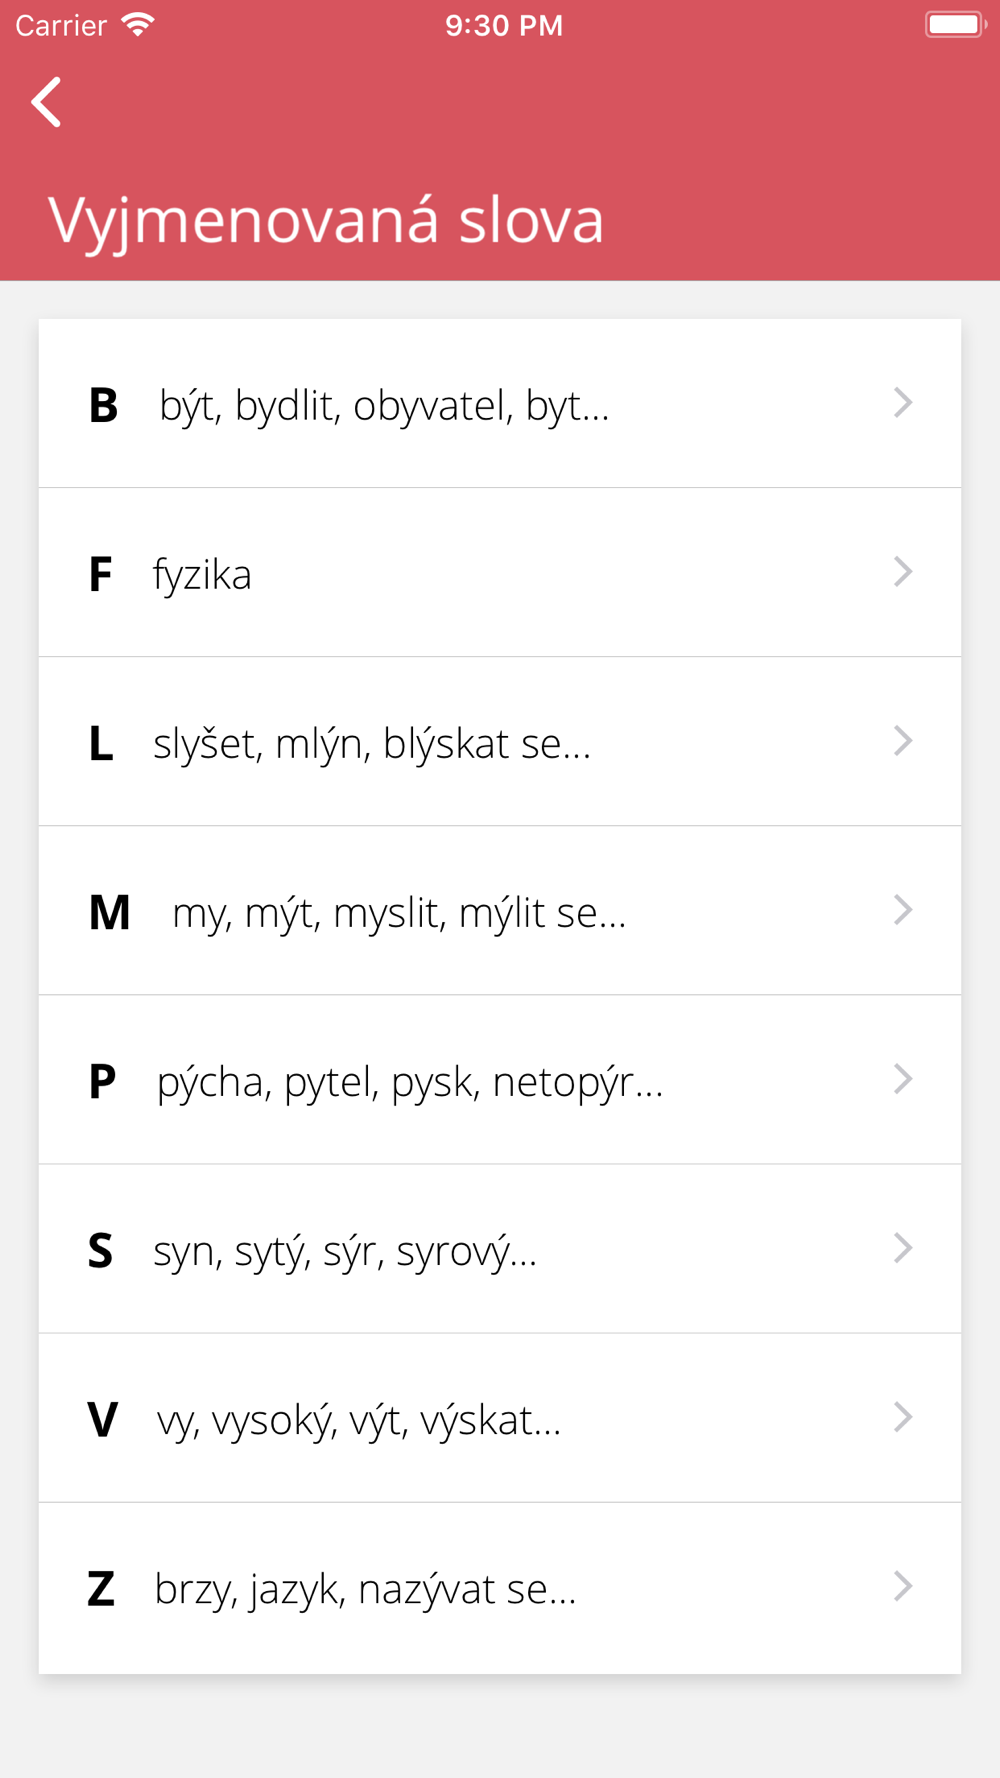Viewport: 1000px width, 1778px height.
Task: Tap chevron on the Z row
Action: click(x=903, y=1586)
